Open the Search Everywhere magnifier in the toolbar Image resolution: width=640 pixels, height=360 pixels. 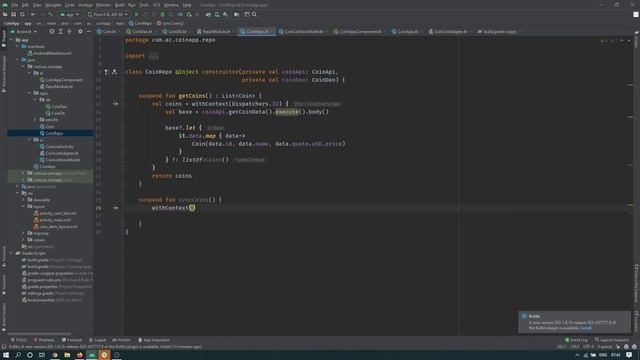(254, 14)
